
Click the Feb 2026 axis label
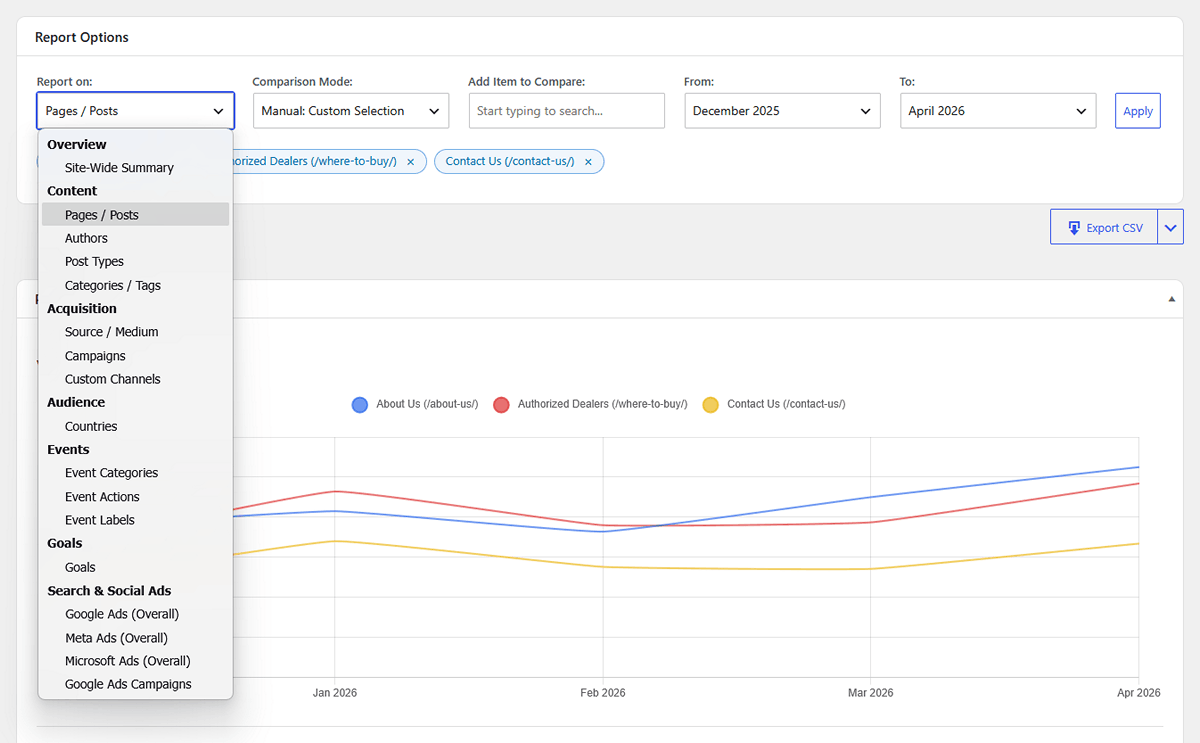pyautogui.click(x=603, y=693)
